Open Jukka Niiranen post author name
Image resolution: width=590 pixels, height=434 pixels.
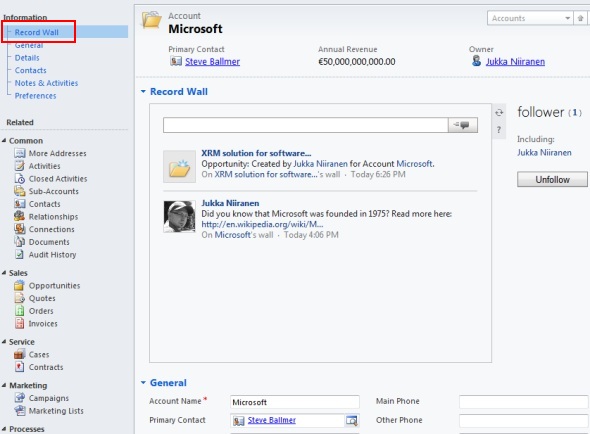tap(230, 203)
